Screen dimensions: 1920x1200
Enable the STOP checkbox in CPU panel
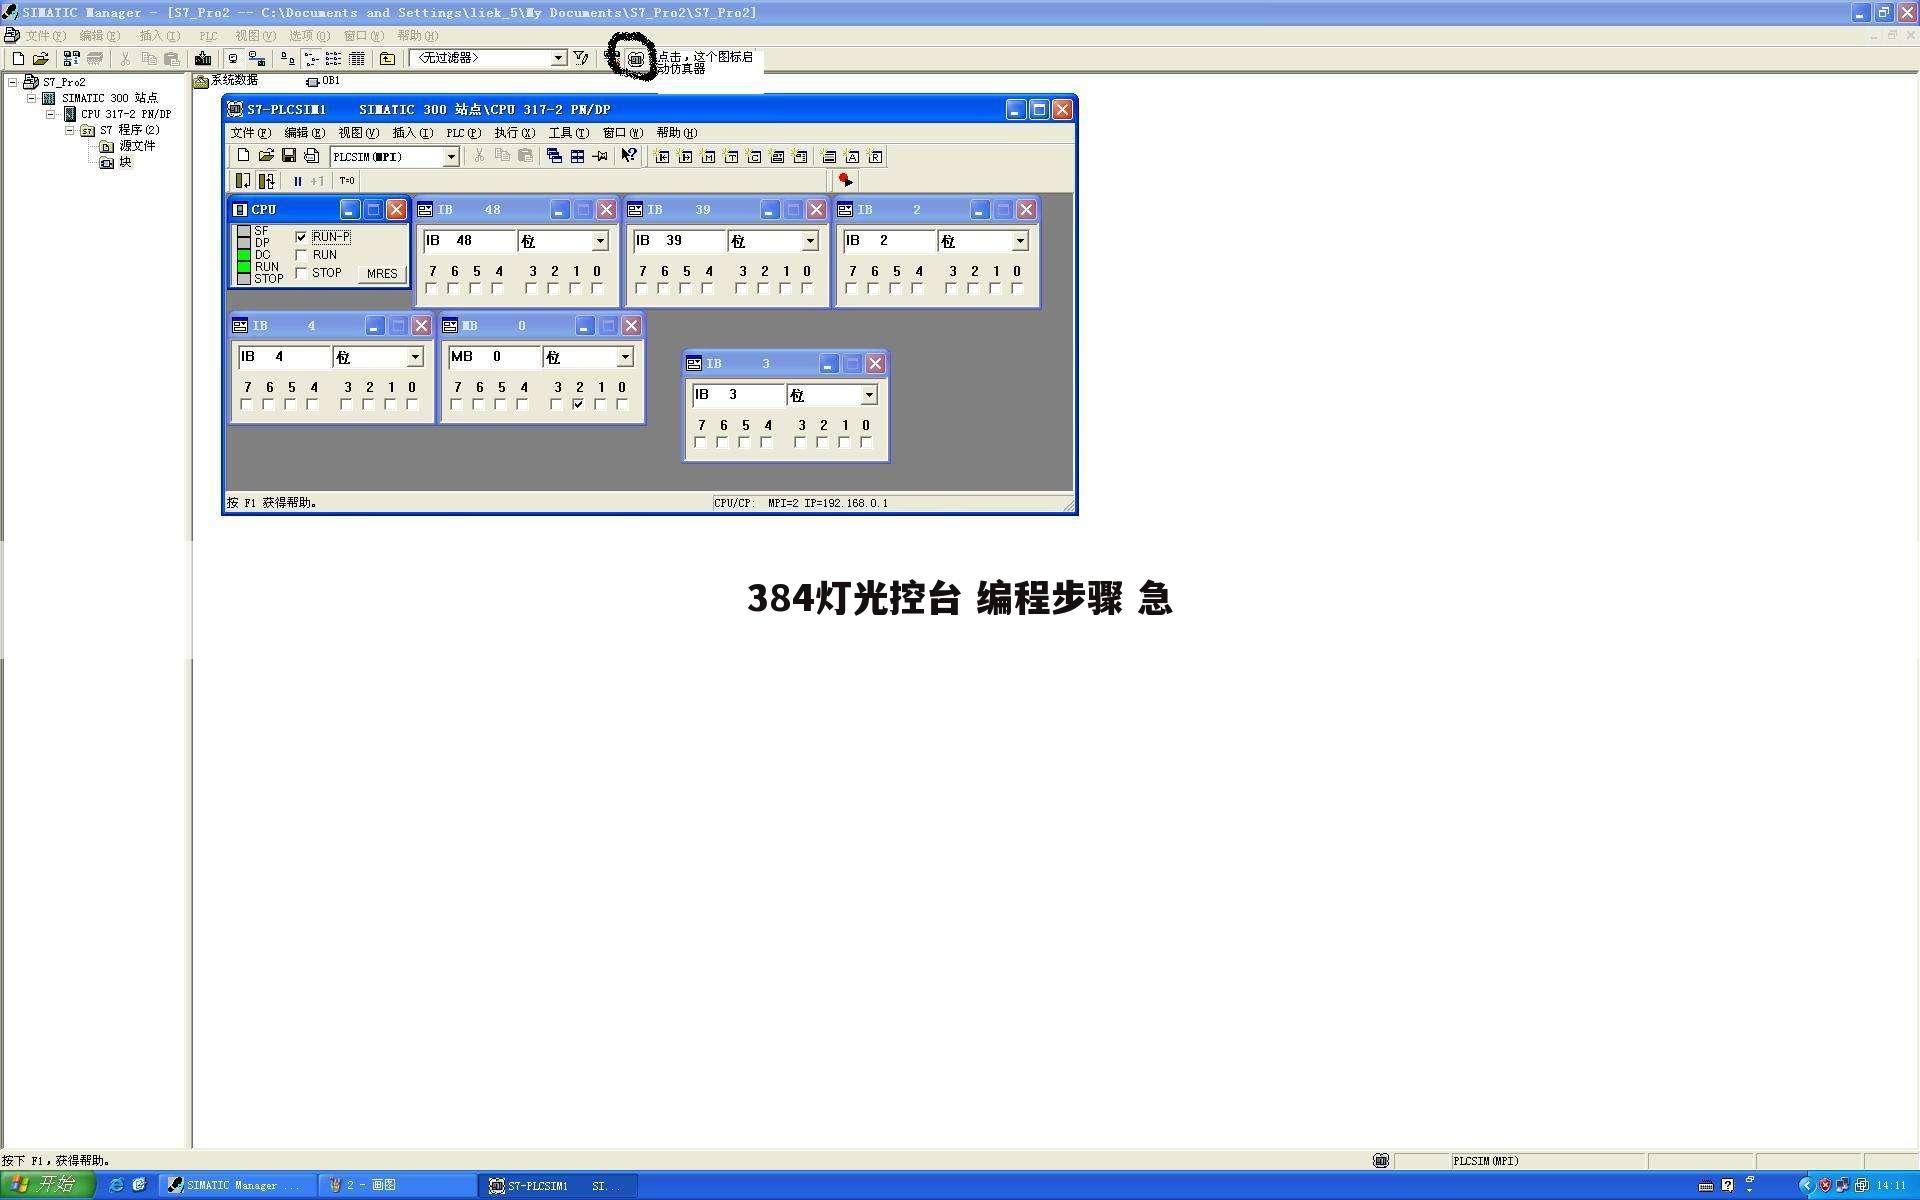(302, 273)
